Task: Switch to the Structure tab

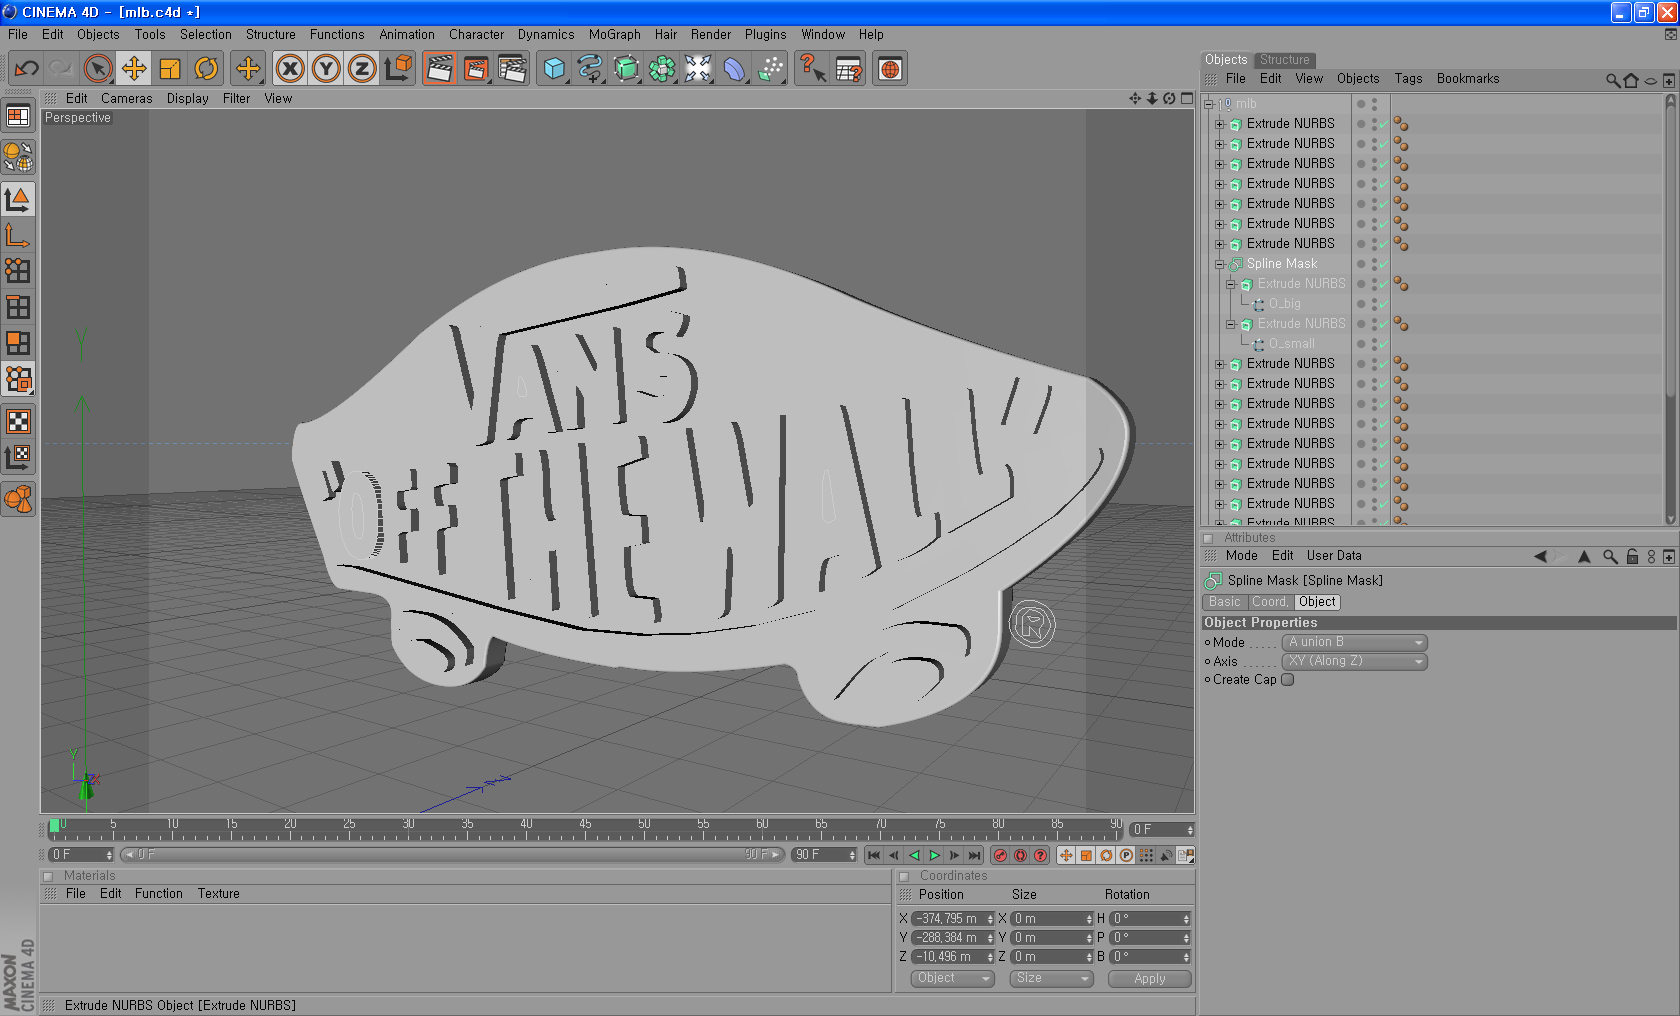Action: (x=1284, y=60)
